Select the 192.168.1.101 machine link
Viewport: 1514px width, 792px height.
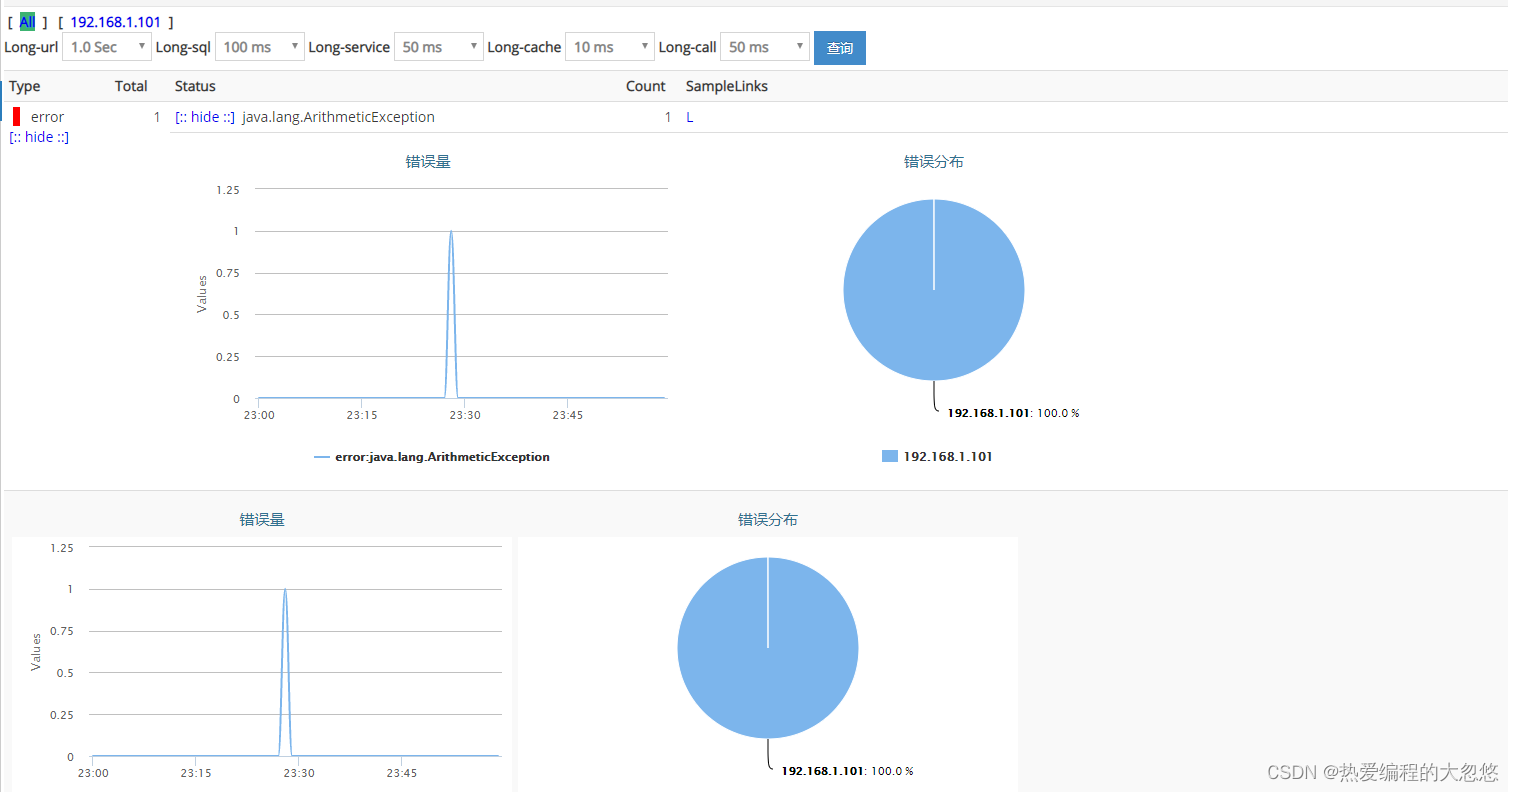point(115,22)
